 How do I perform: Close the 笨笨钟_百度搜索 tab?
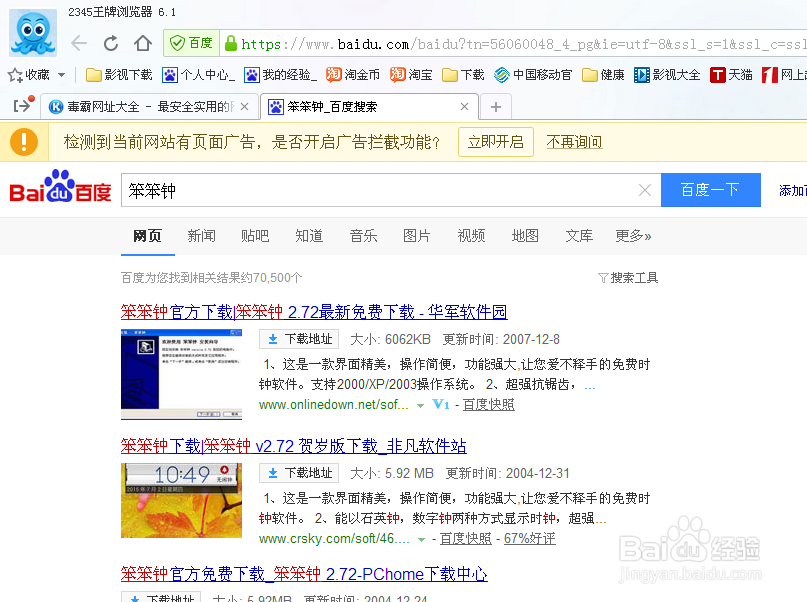coord(464,107)
